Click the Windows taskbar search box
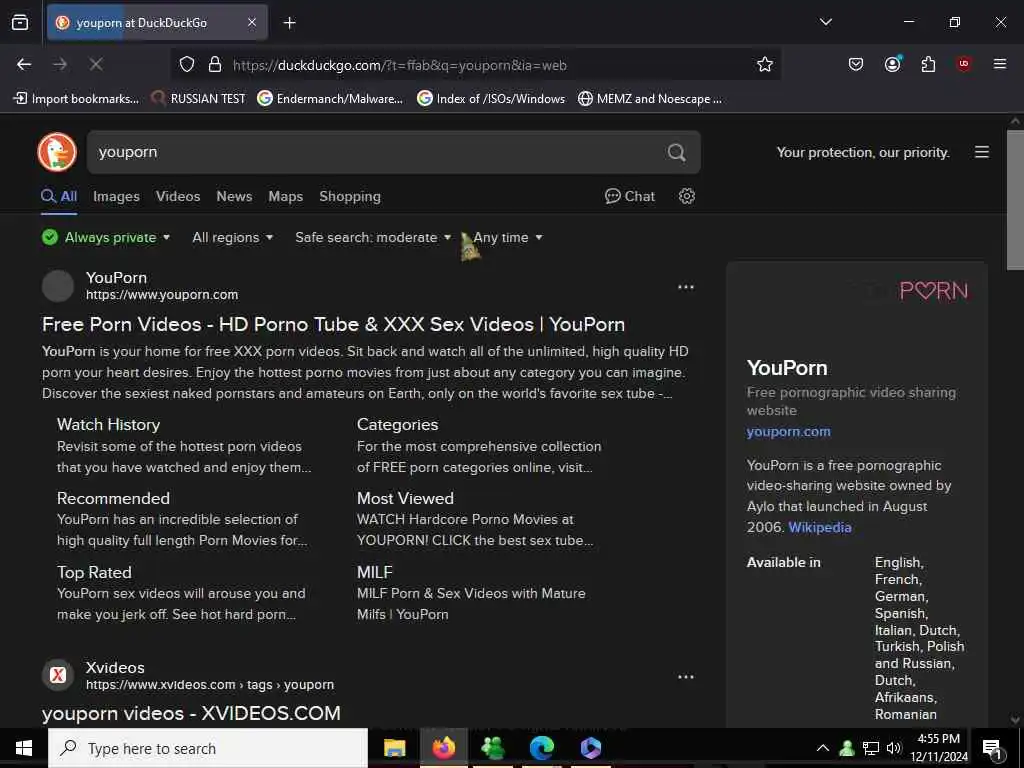The width and height of the screenshot is (1024, 768). click(208, 748)
